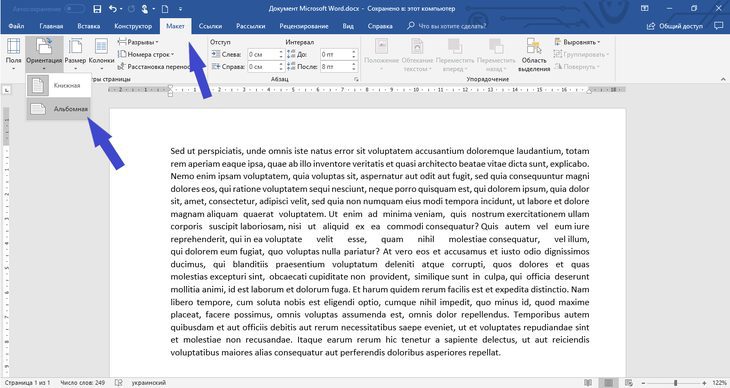Open the Файл menu button
Viewport: 730px width, 388px height.
16,26
